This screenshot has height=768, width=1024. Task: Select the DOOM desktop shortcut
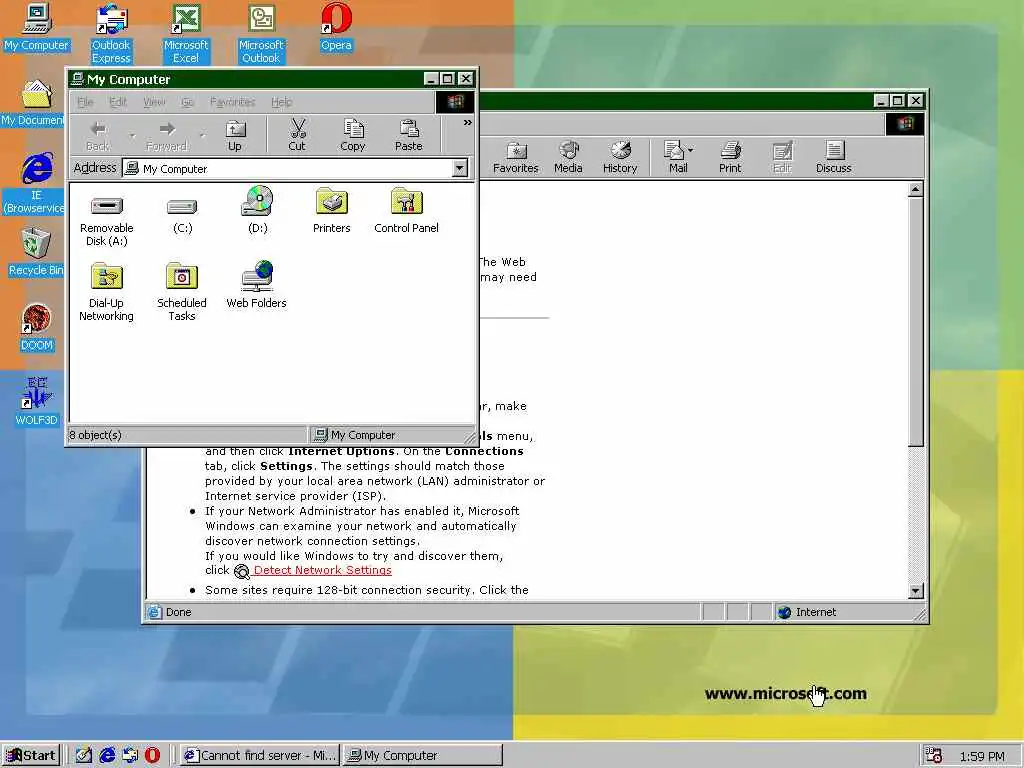(x=37, y=328)
